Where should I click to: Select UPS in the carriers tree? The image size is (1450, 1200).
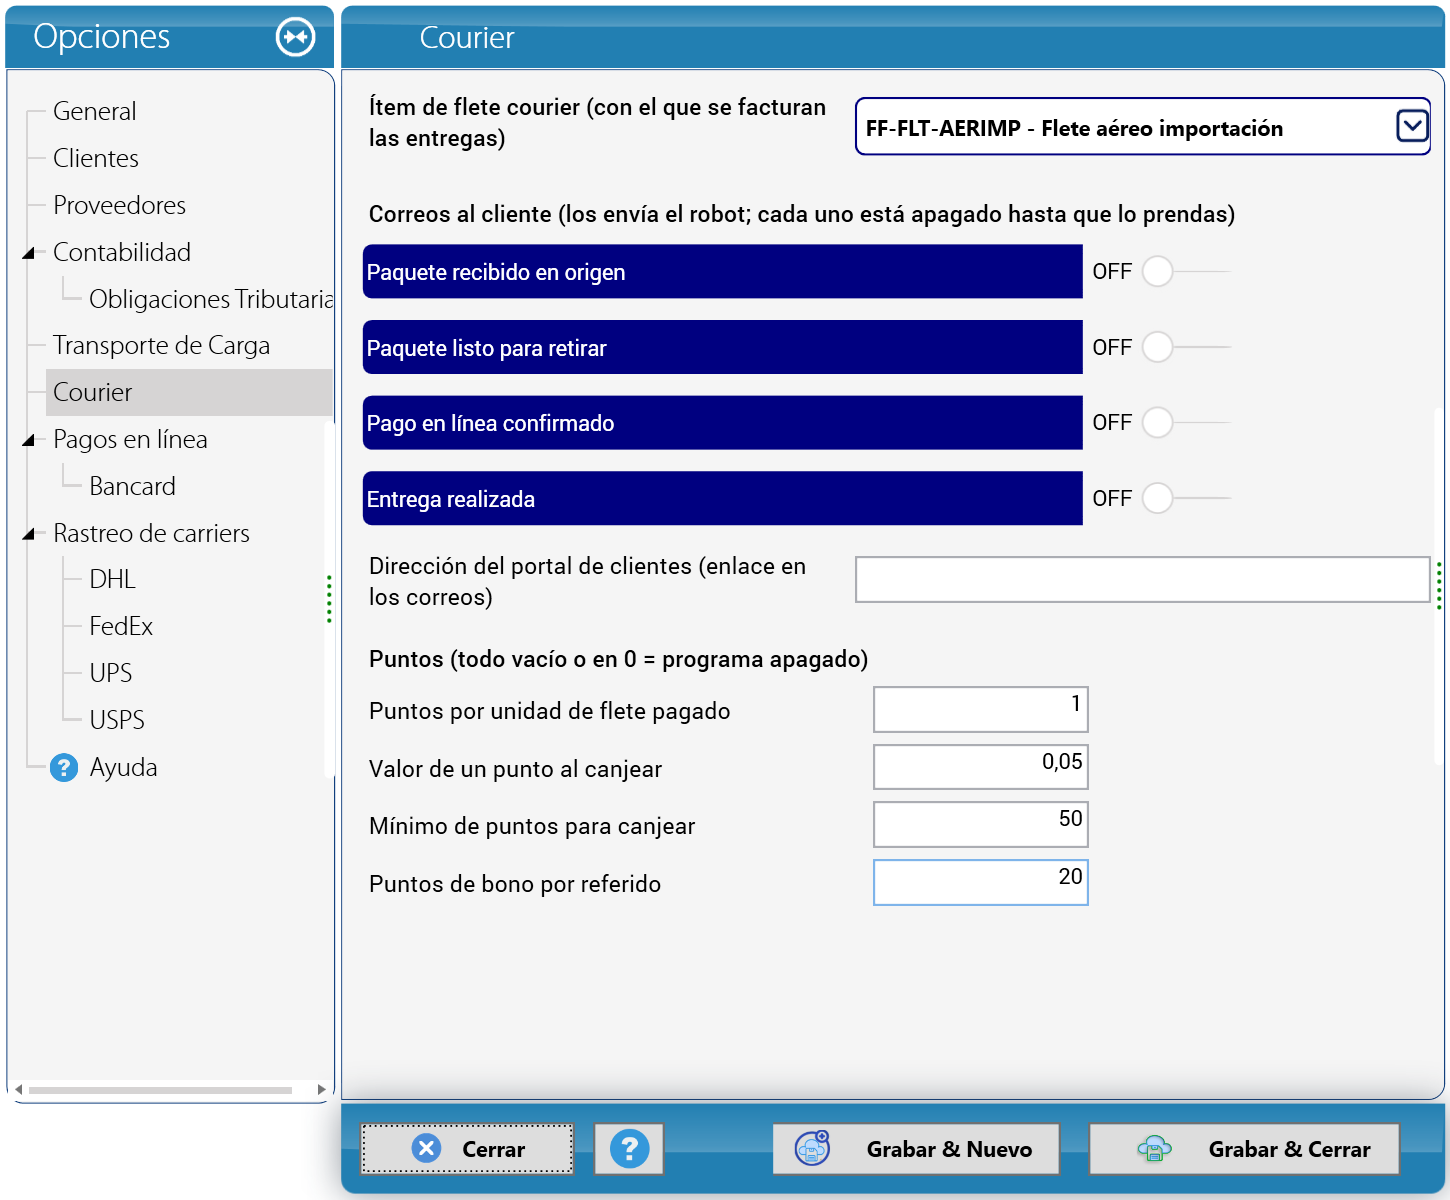(110, 673)
